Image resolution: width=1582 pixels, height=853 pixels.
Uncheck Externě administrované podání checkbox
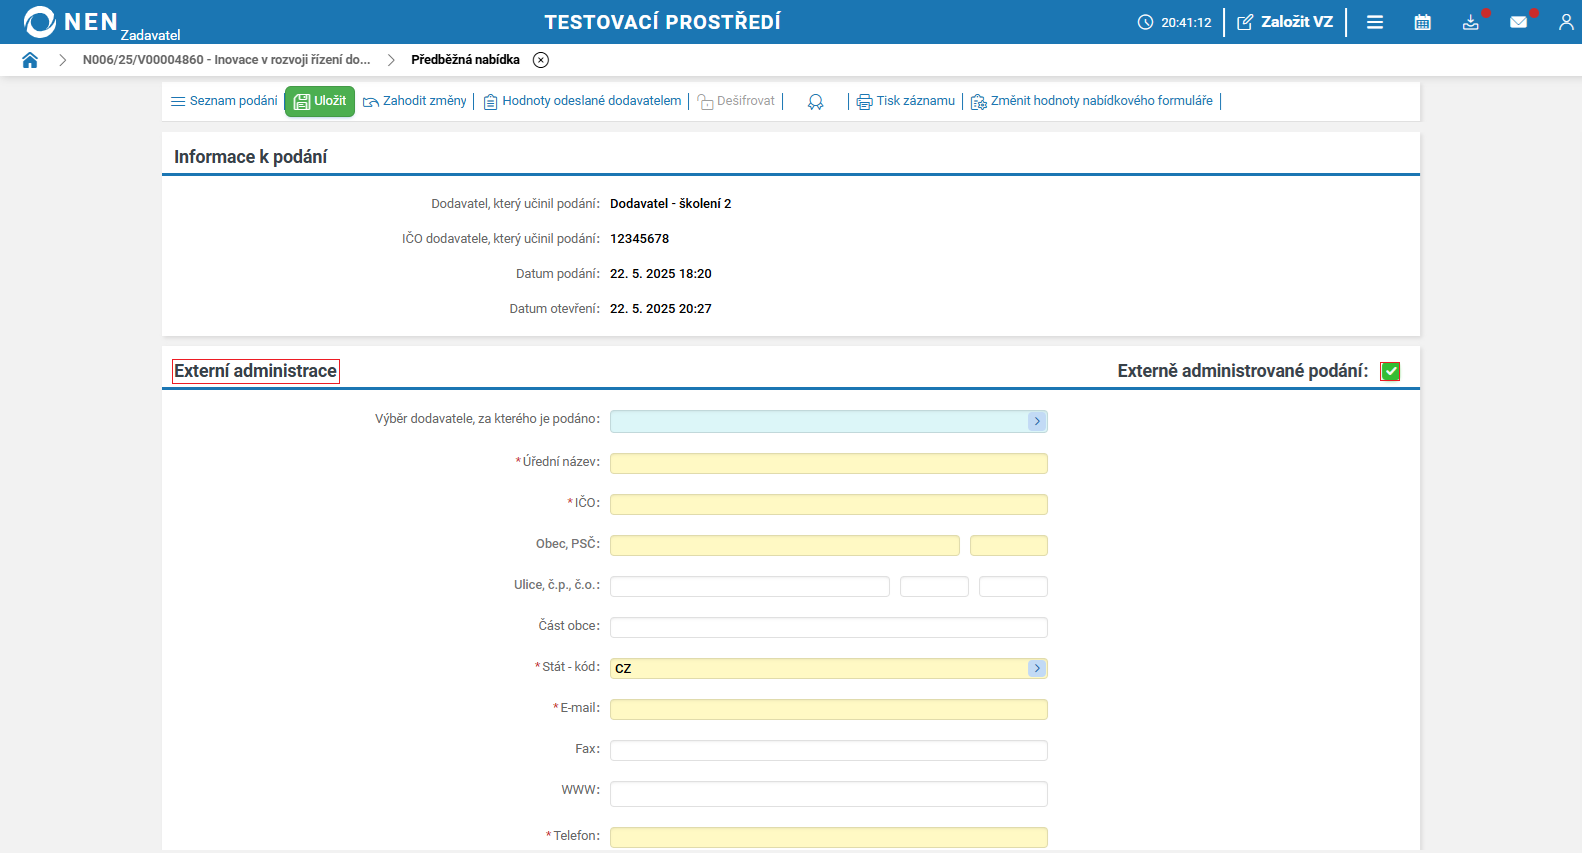pyautogui.click(x=1390, y=372)
